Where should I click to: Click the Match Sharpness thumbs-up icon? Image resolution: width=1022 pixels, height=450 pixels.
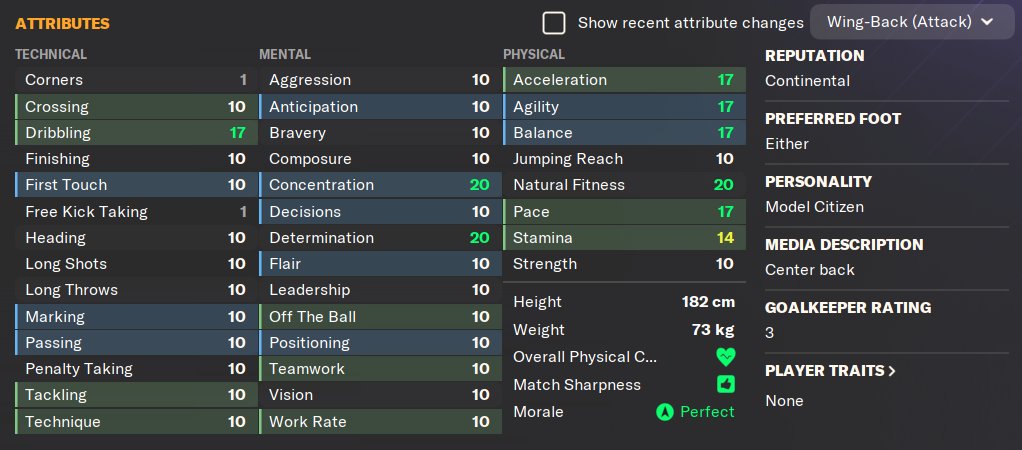(725, 384)
